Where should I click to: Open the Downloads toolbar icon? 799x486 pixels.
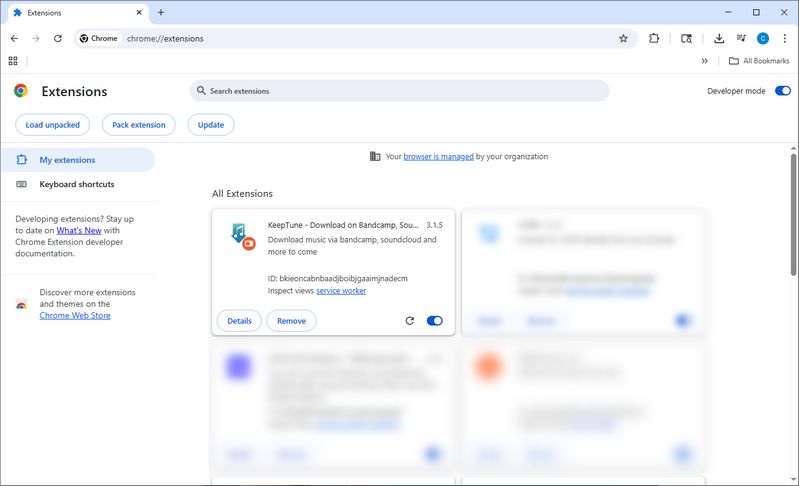point(718,38)
